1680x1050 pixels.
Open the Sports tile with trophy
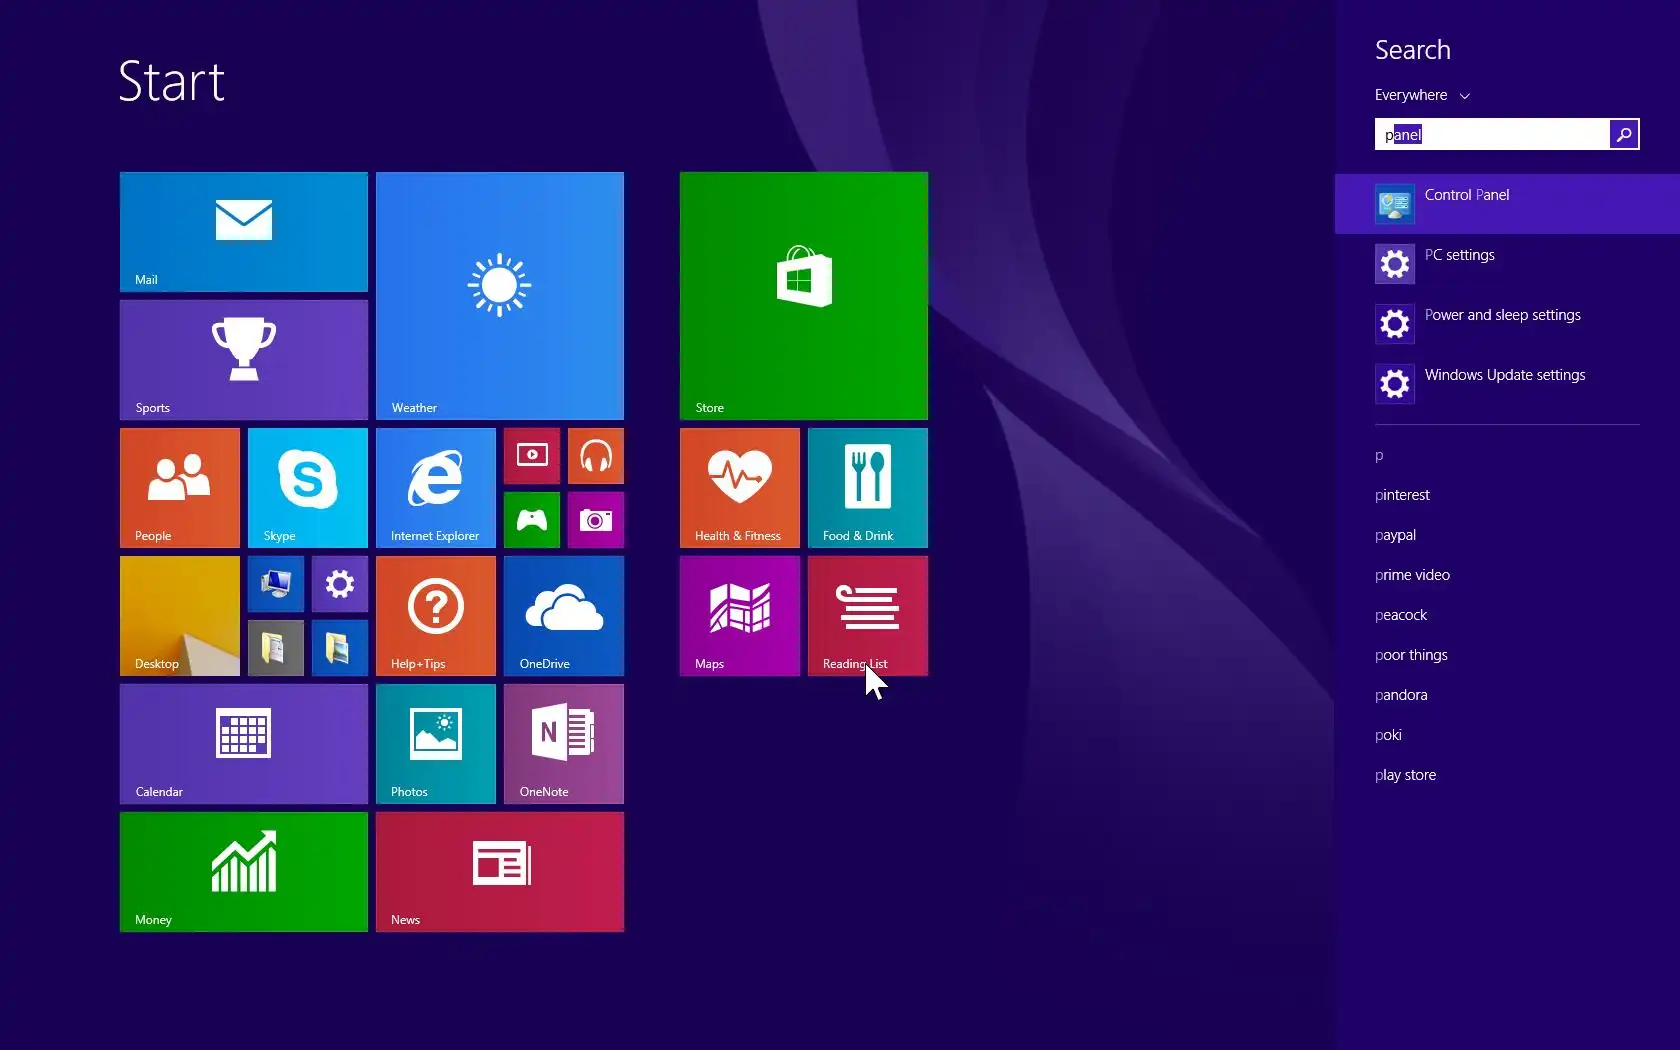coord(244,360)
